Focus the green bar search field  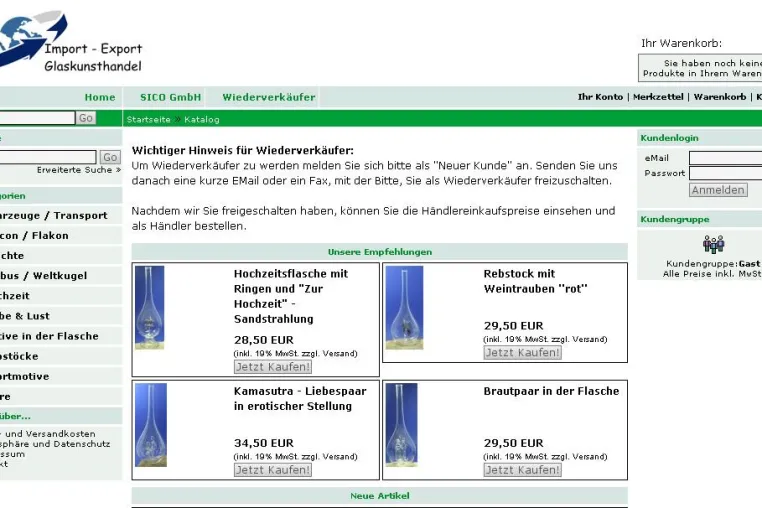(37, 118)
